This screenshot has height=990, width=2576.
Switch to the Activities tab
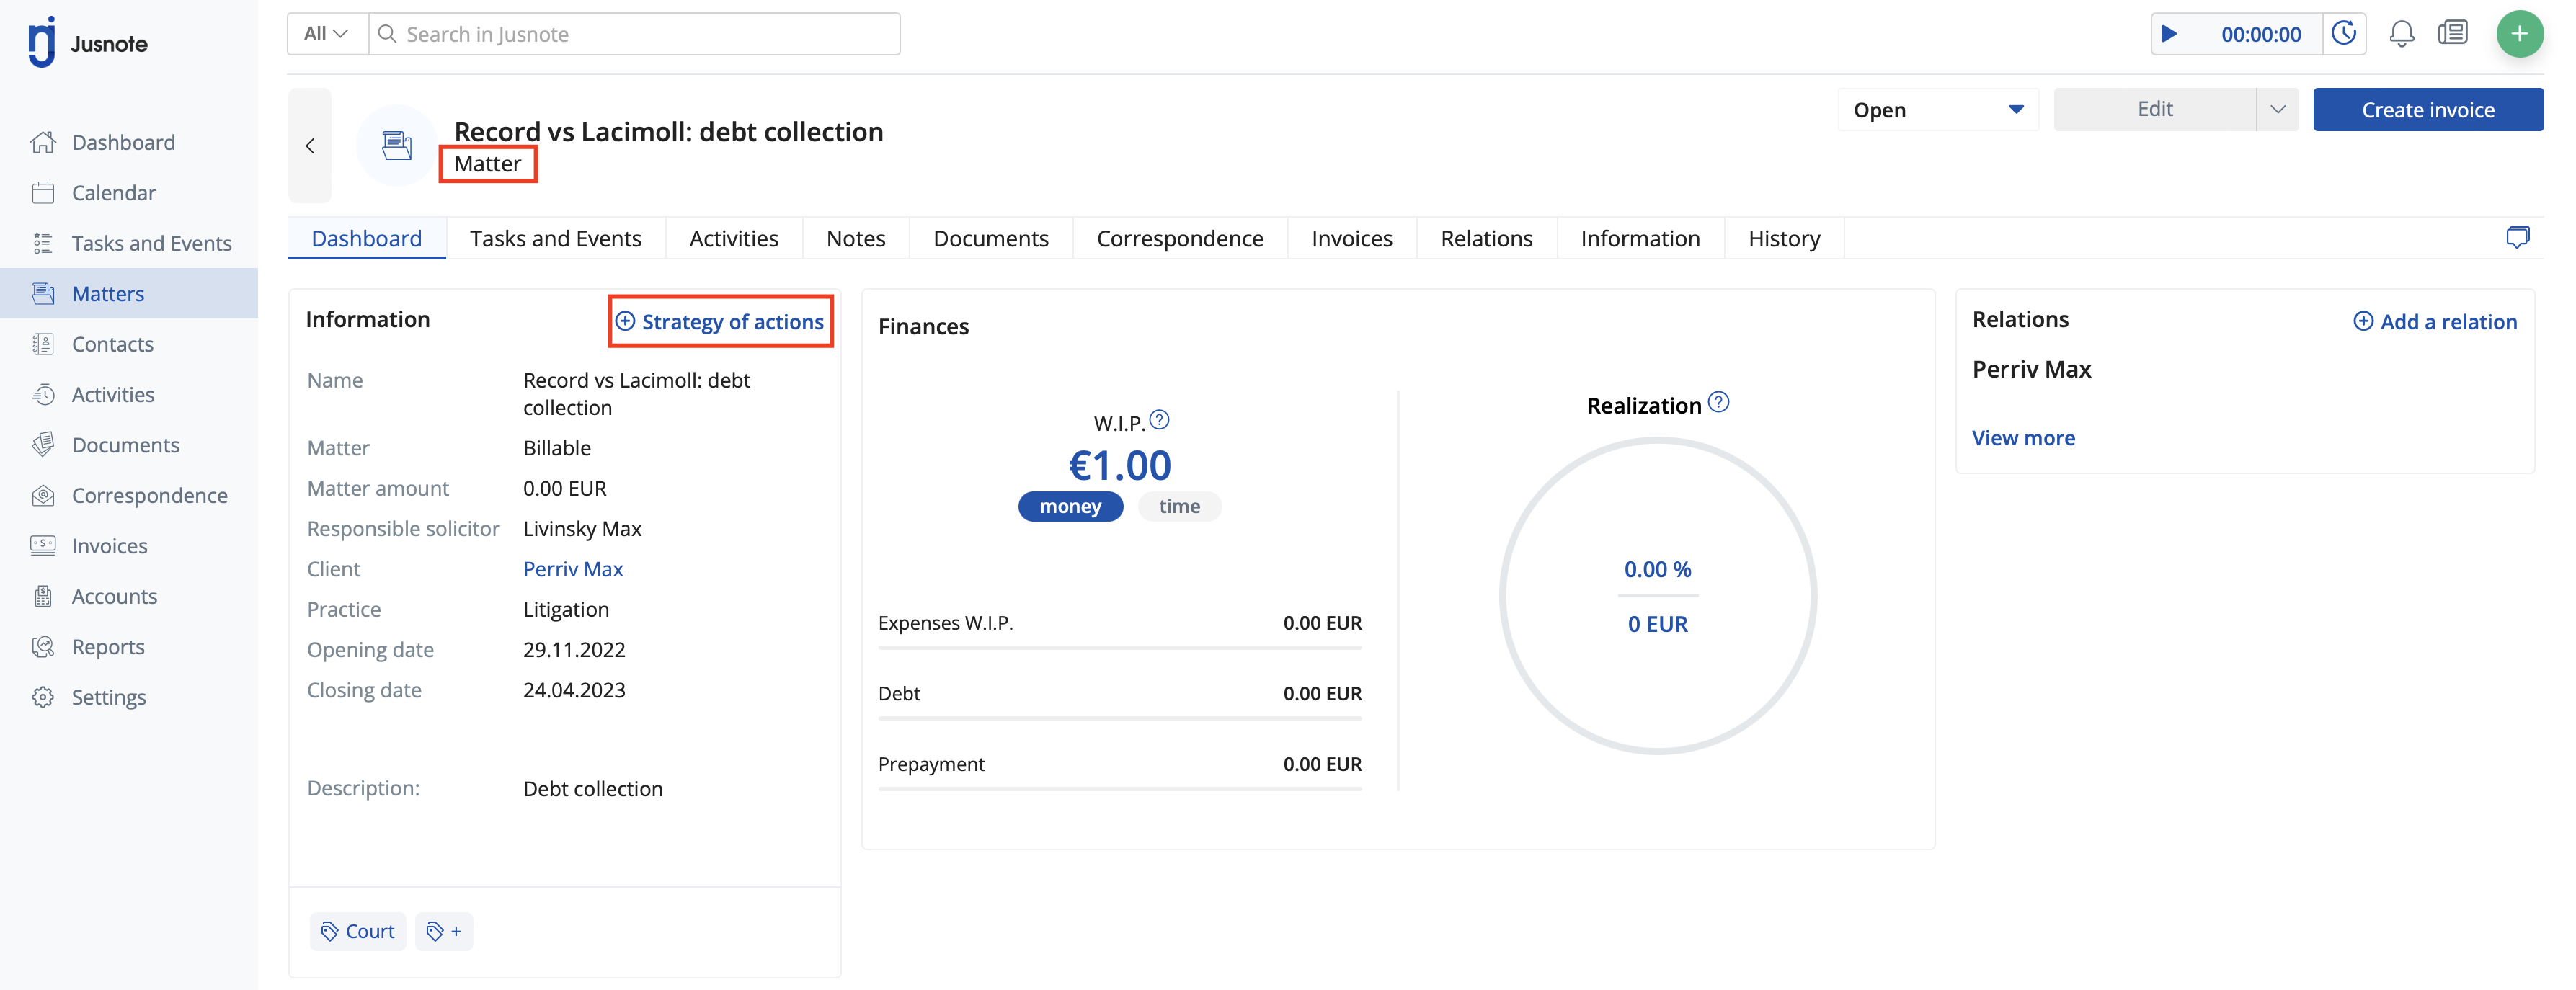[x=734, y=238]
